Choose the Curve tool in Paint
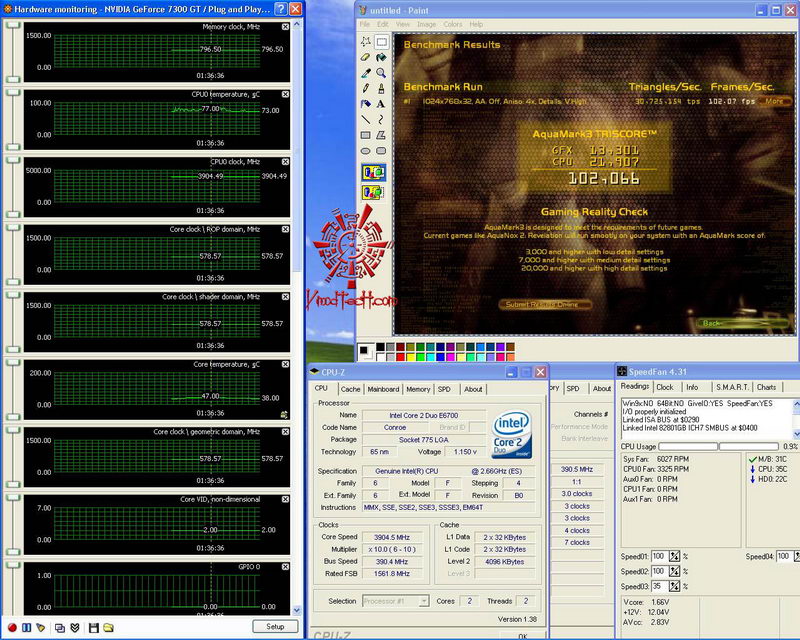Viewport: 800px width, 640px height. (x=381, y=119)
